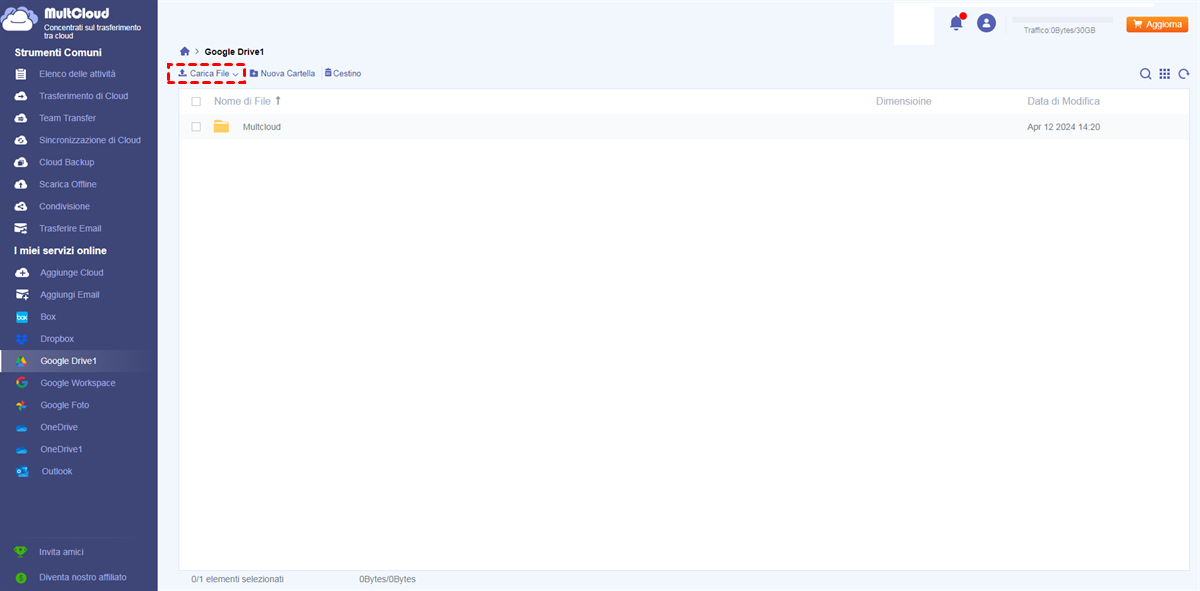Open Condivisione label

click(x=64, y=206)
